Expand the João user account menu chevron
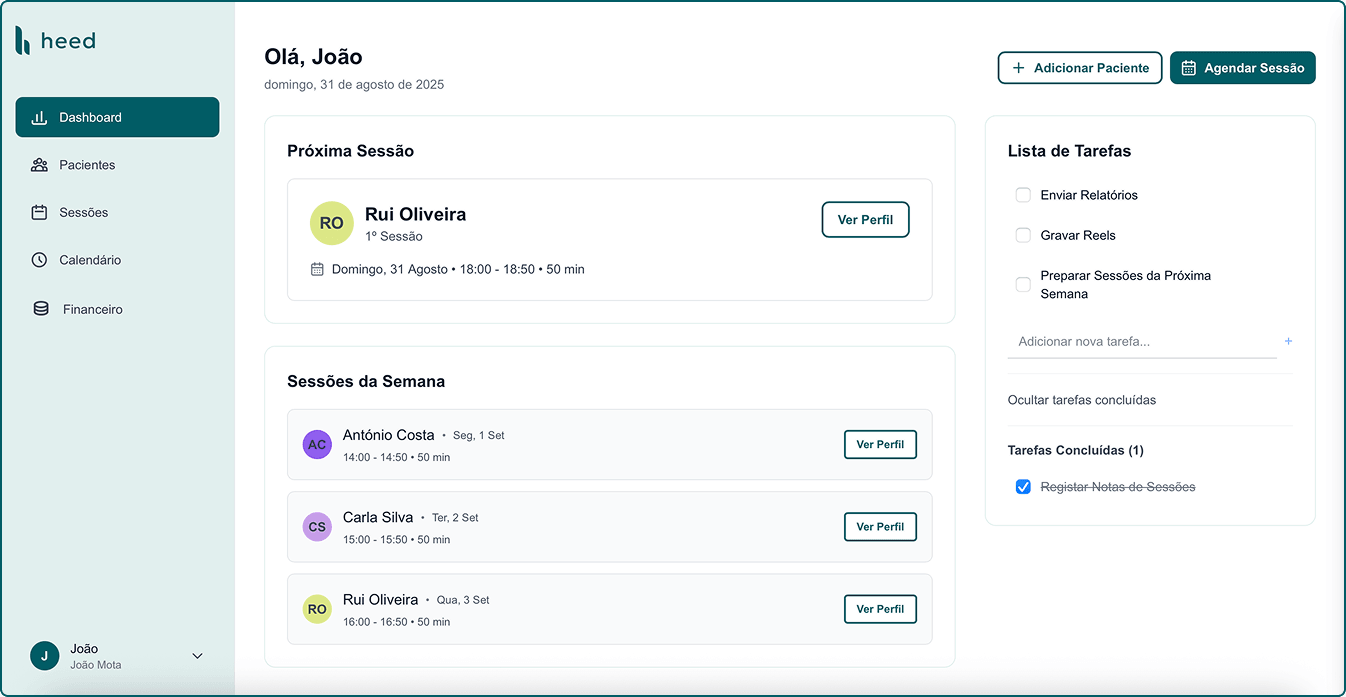 pyautogui.click(x=197, y=656)
